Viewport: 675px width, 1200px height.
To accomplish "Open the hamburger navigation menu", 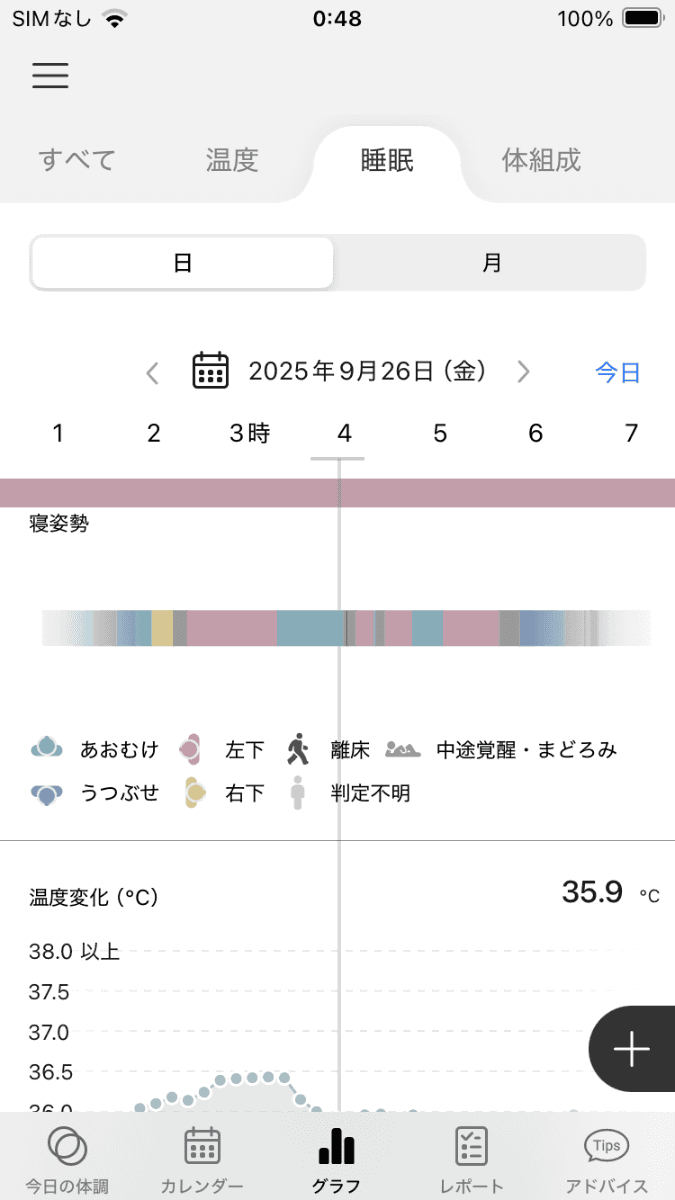I will point(50,75).
